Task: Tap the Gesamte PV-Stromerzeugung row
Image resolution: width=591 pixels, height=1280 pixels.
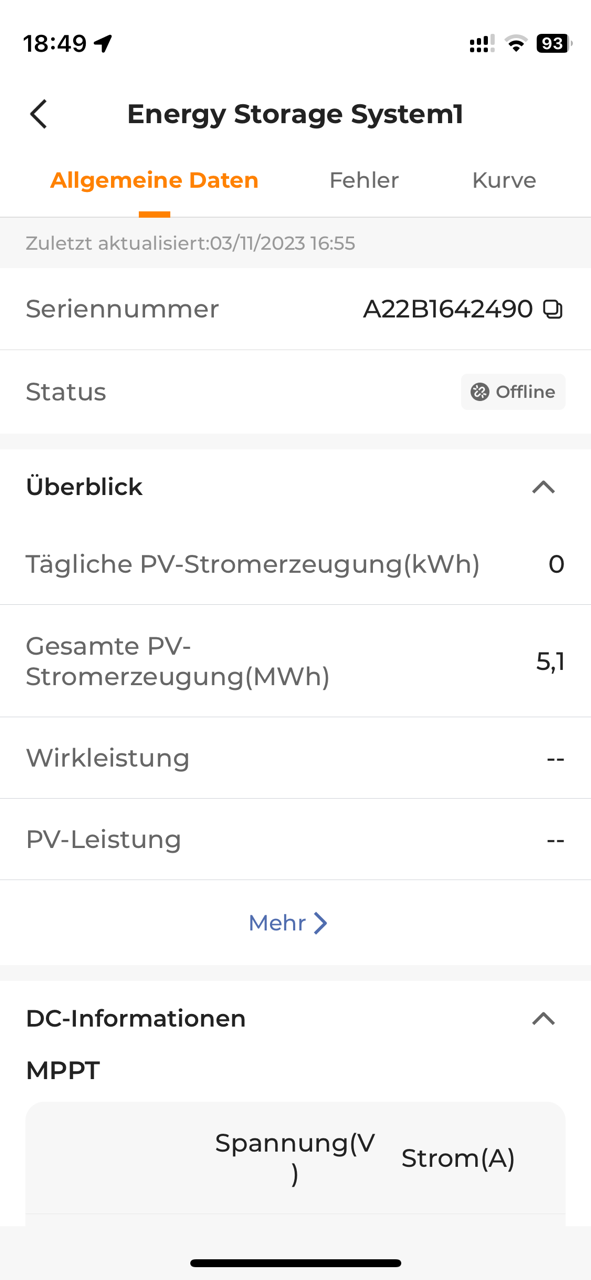Action: click(295, 661)
